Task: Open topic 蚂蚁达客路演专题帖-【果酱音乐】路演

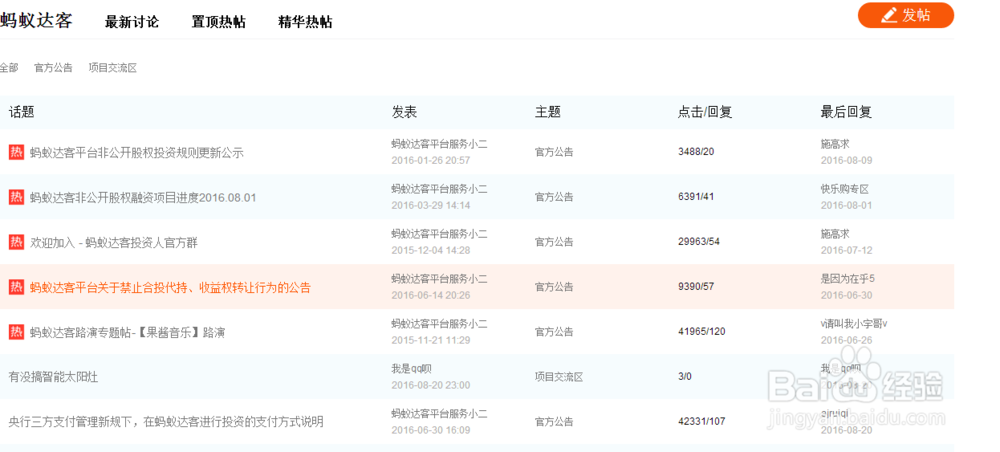Action: [x=127, y=333]
